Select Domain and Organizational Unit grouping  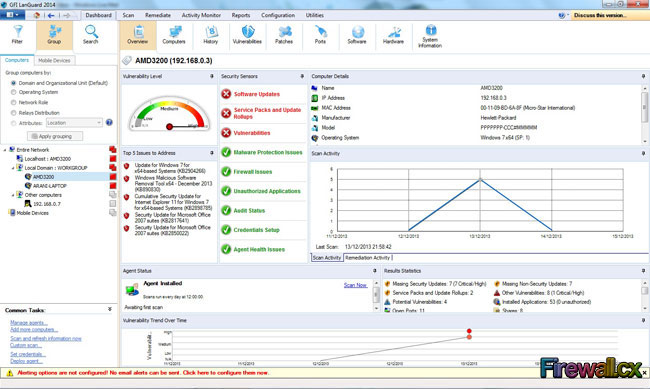pos(14,83)
